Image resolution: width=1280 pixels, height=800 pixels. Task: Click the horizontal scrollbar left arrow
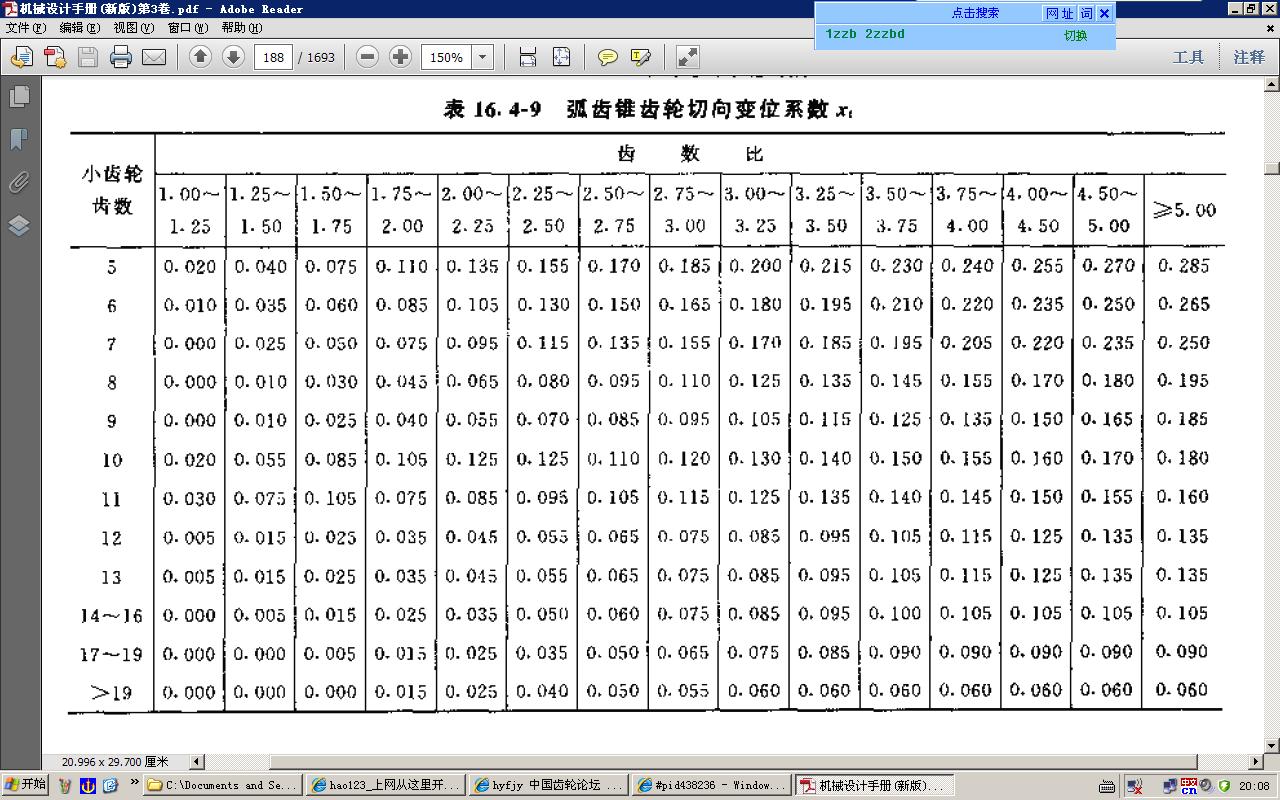197,762
